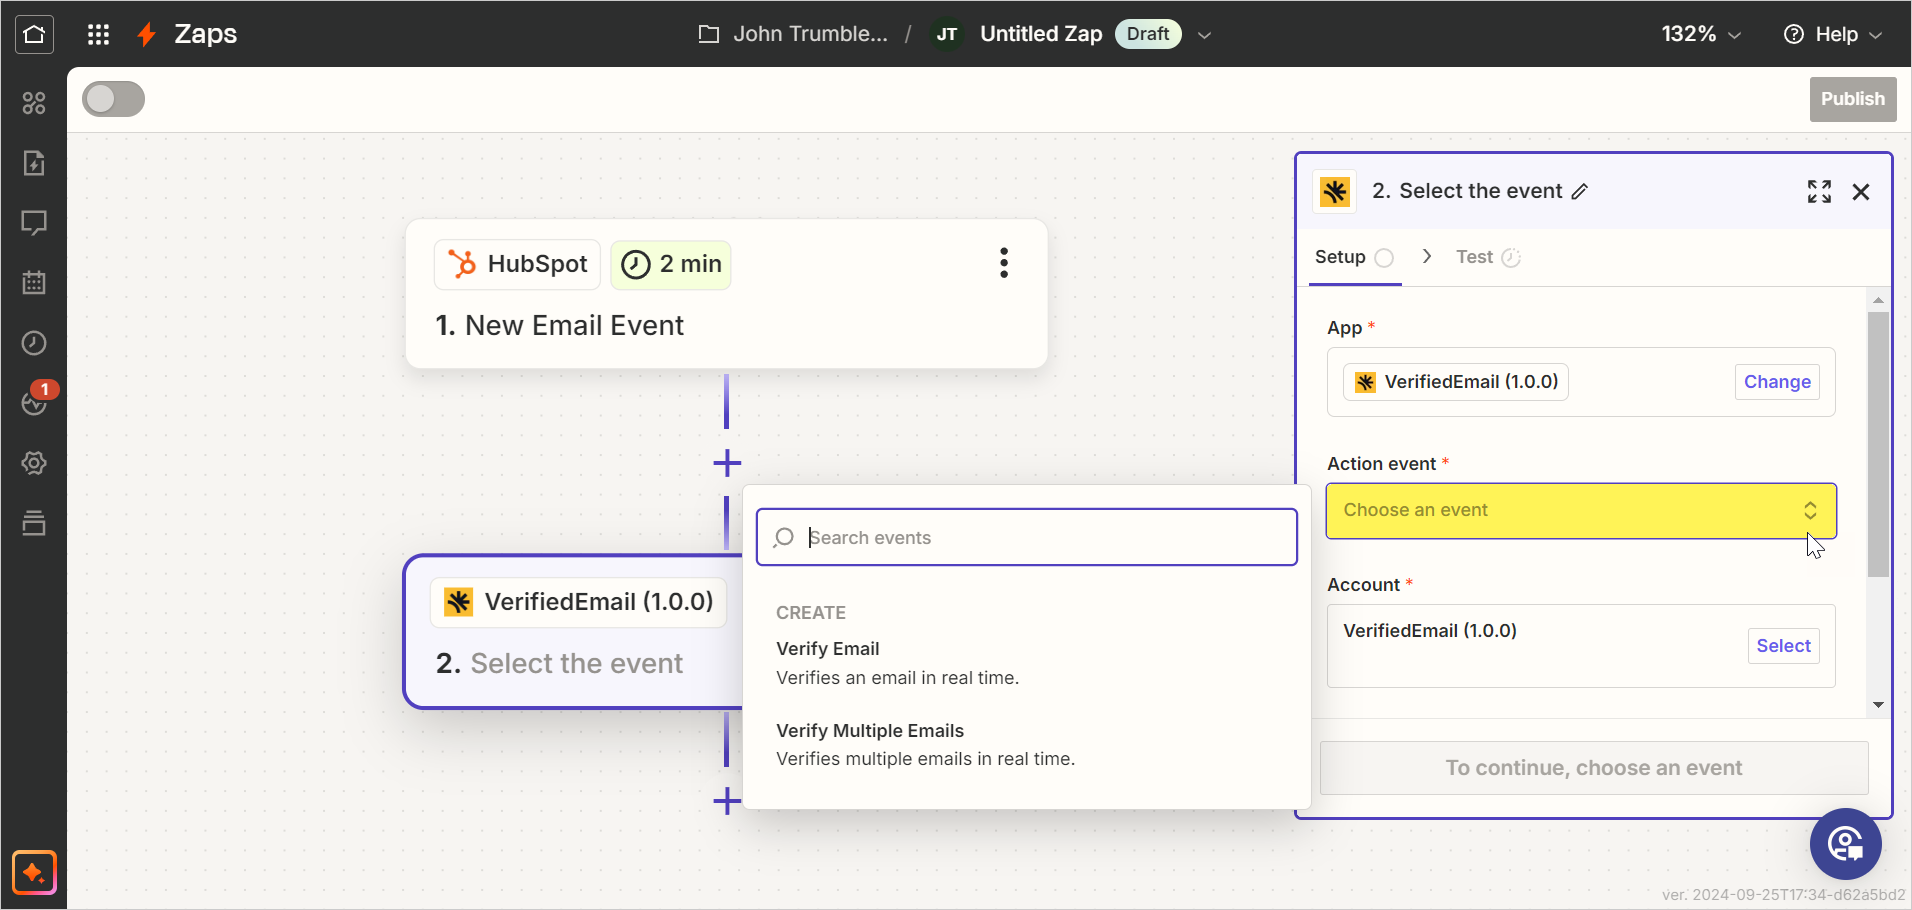Open the Choose an event dropdown
This screenshot has width=1912, height=910.
point(1581,511)
